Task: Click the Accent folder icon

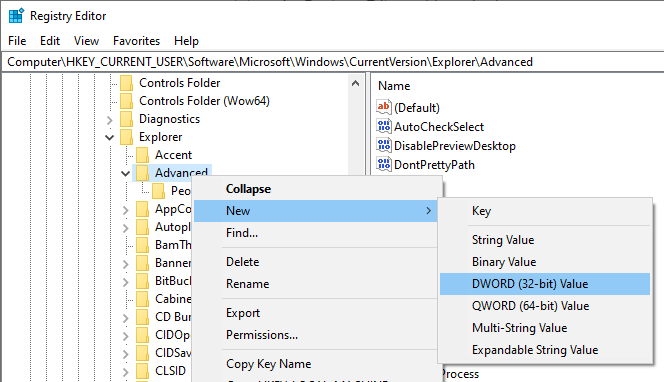Action: [x=142, y=155]
